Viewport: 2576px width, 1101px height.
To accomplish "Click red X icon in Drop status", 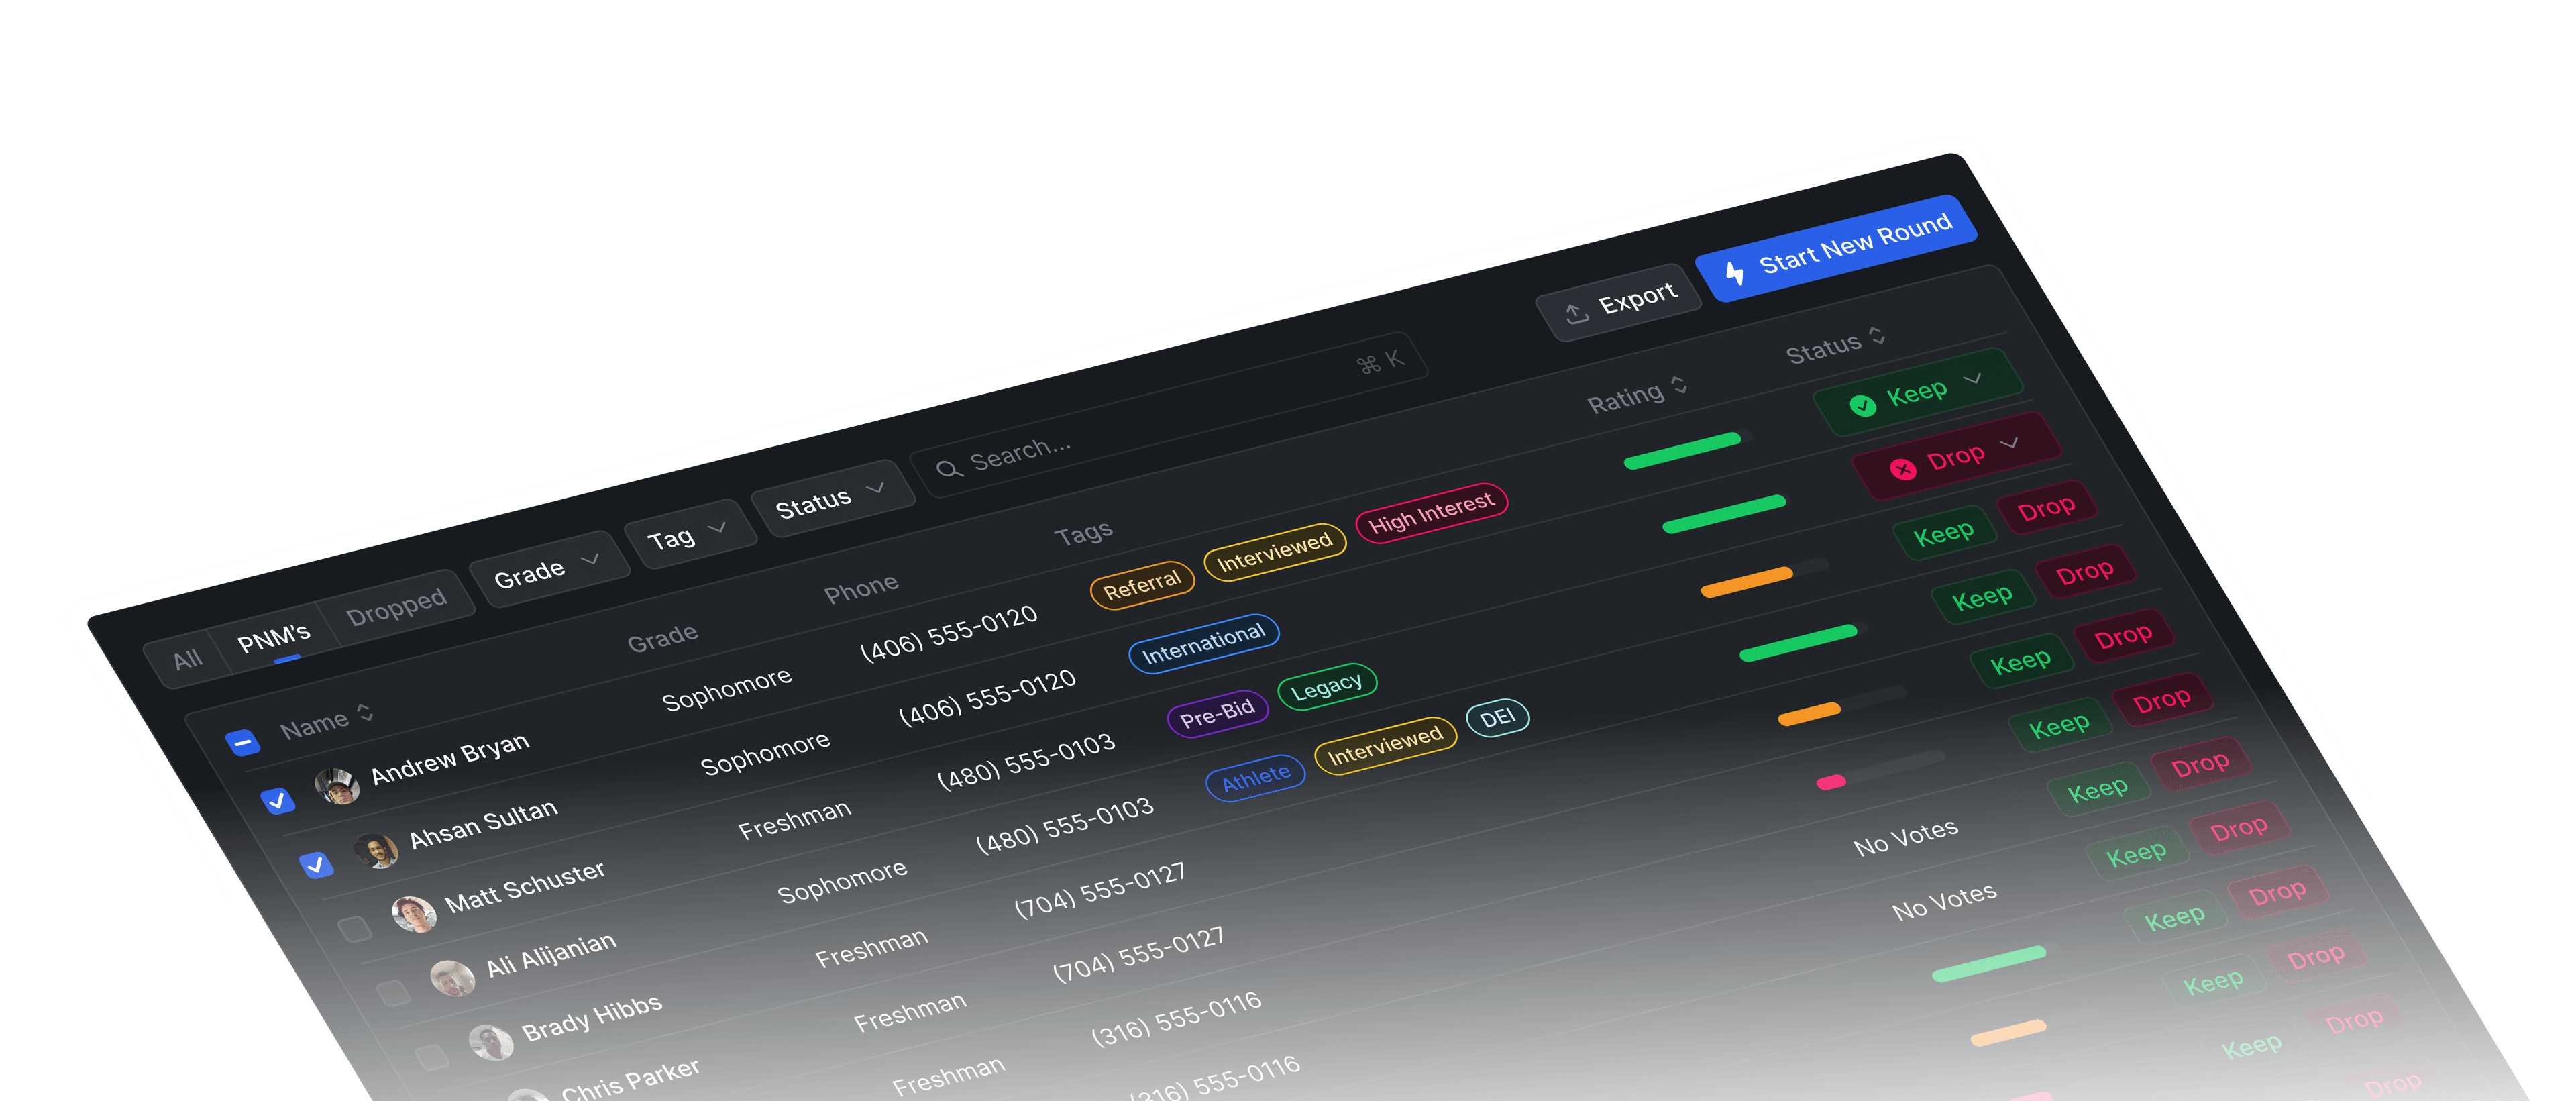I will click(x=1903, y=468).
